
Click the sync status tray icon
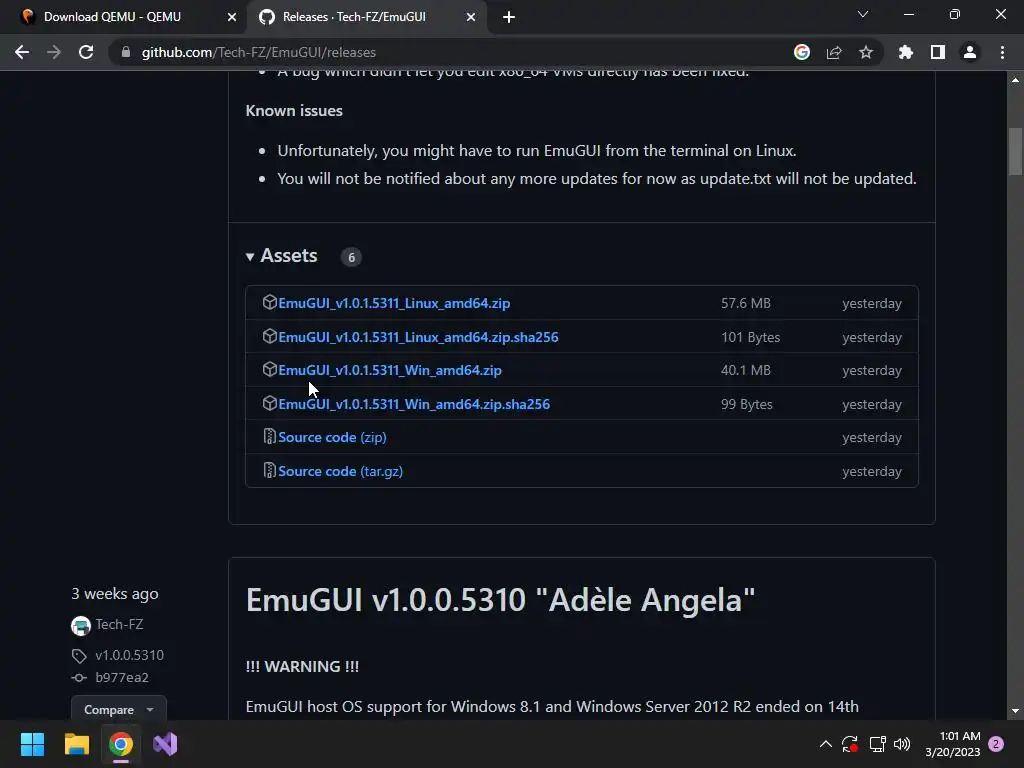pos(850,744)
